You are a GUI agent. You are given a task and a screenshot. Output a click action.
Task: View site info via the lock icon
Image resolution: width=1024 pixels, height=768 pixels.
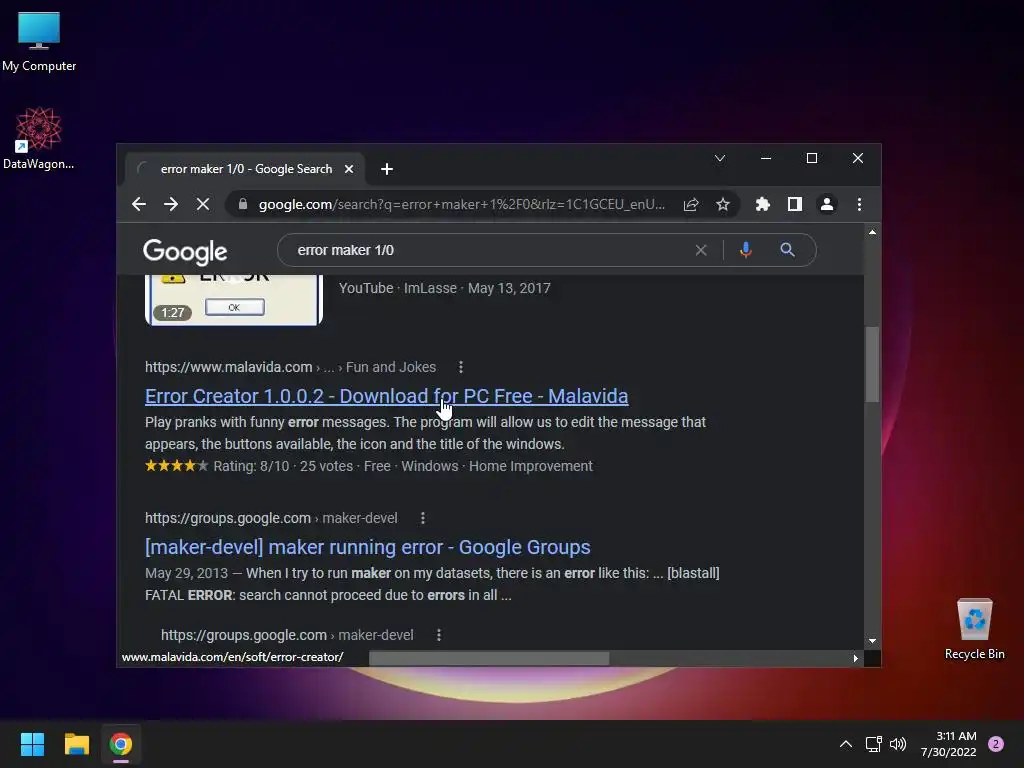243,204
